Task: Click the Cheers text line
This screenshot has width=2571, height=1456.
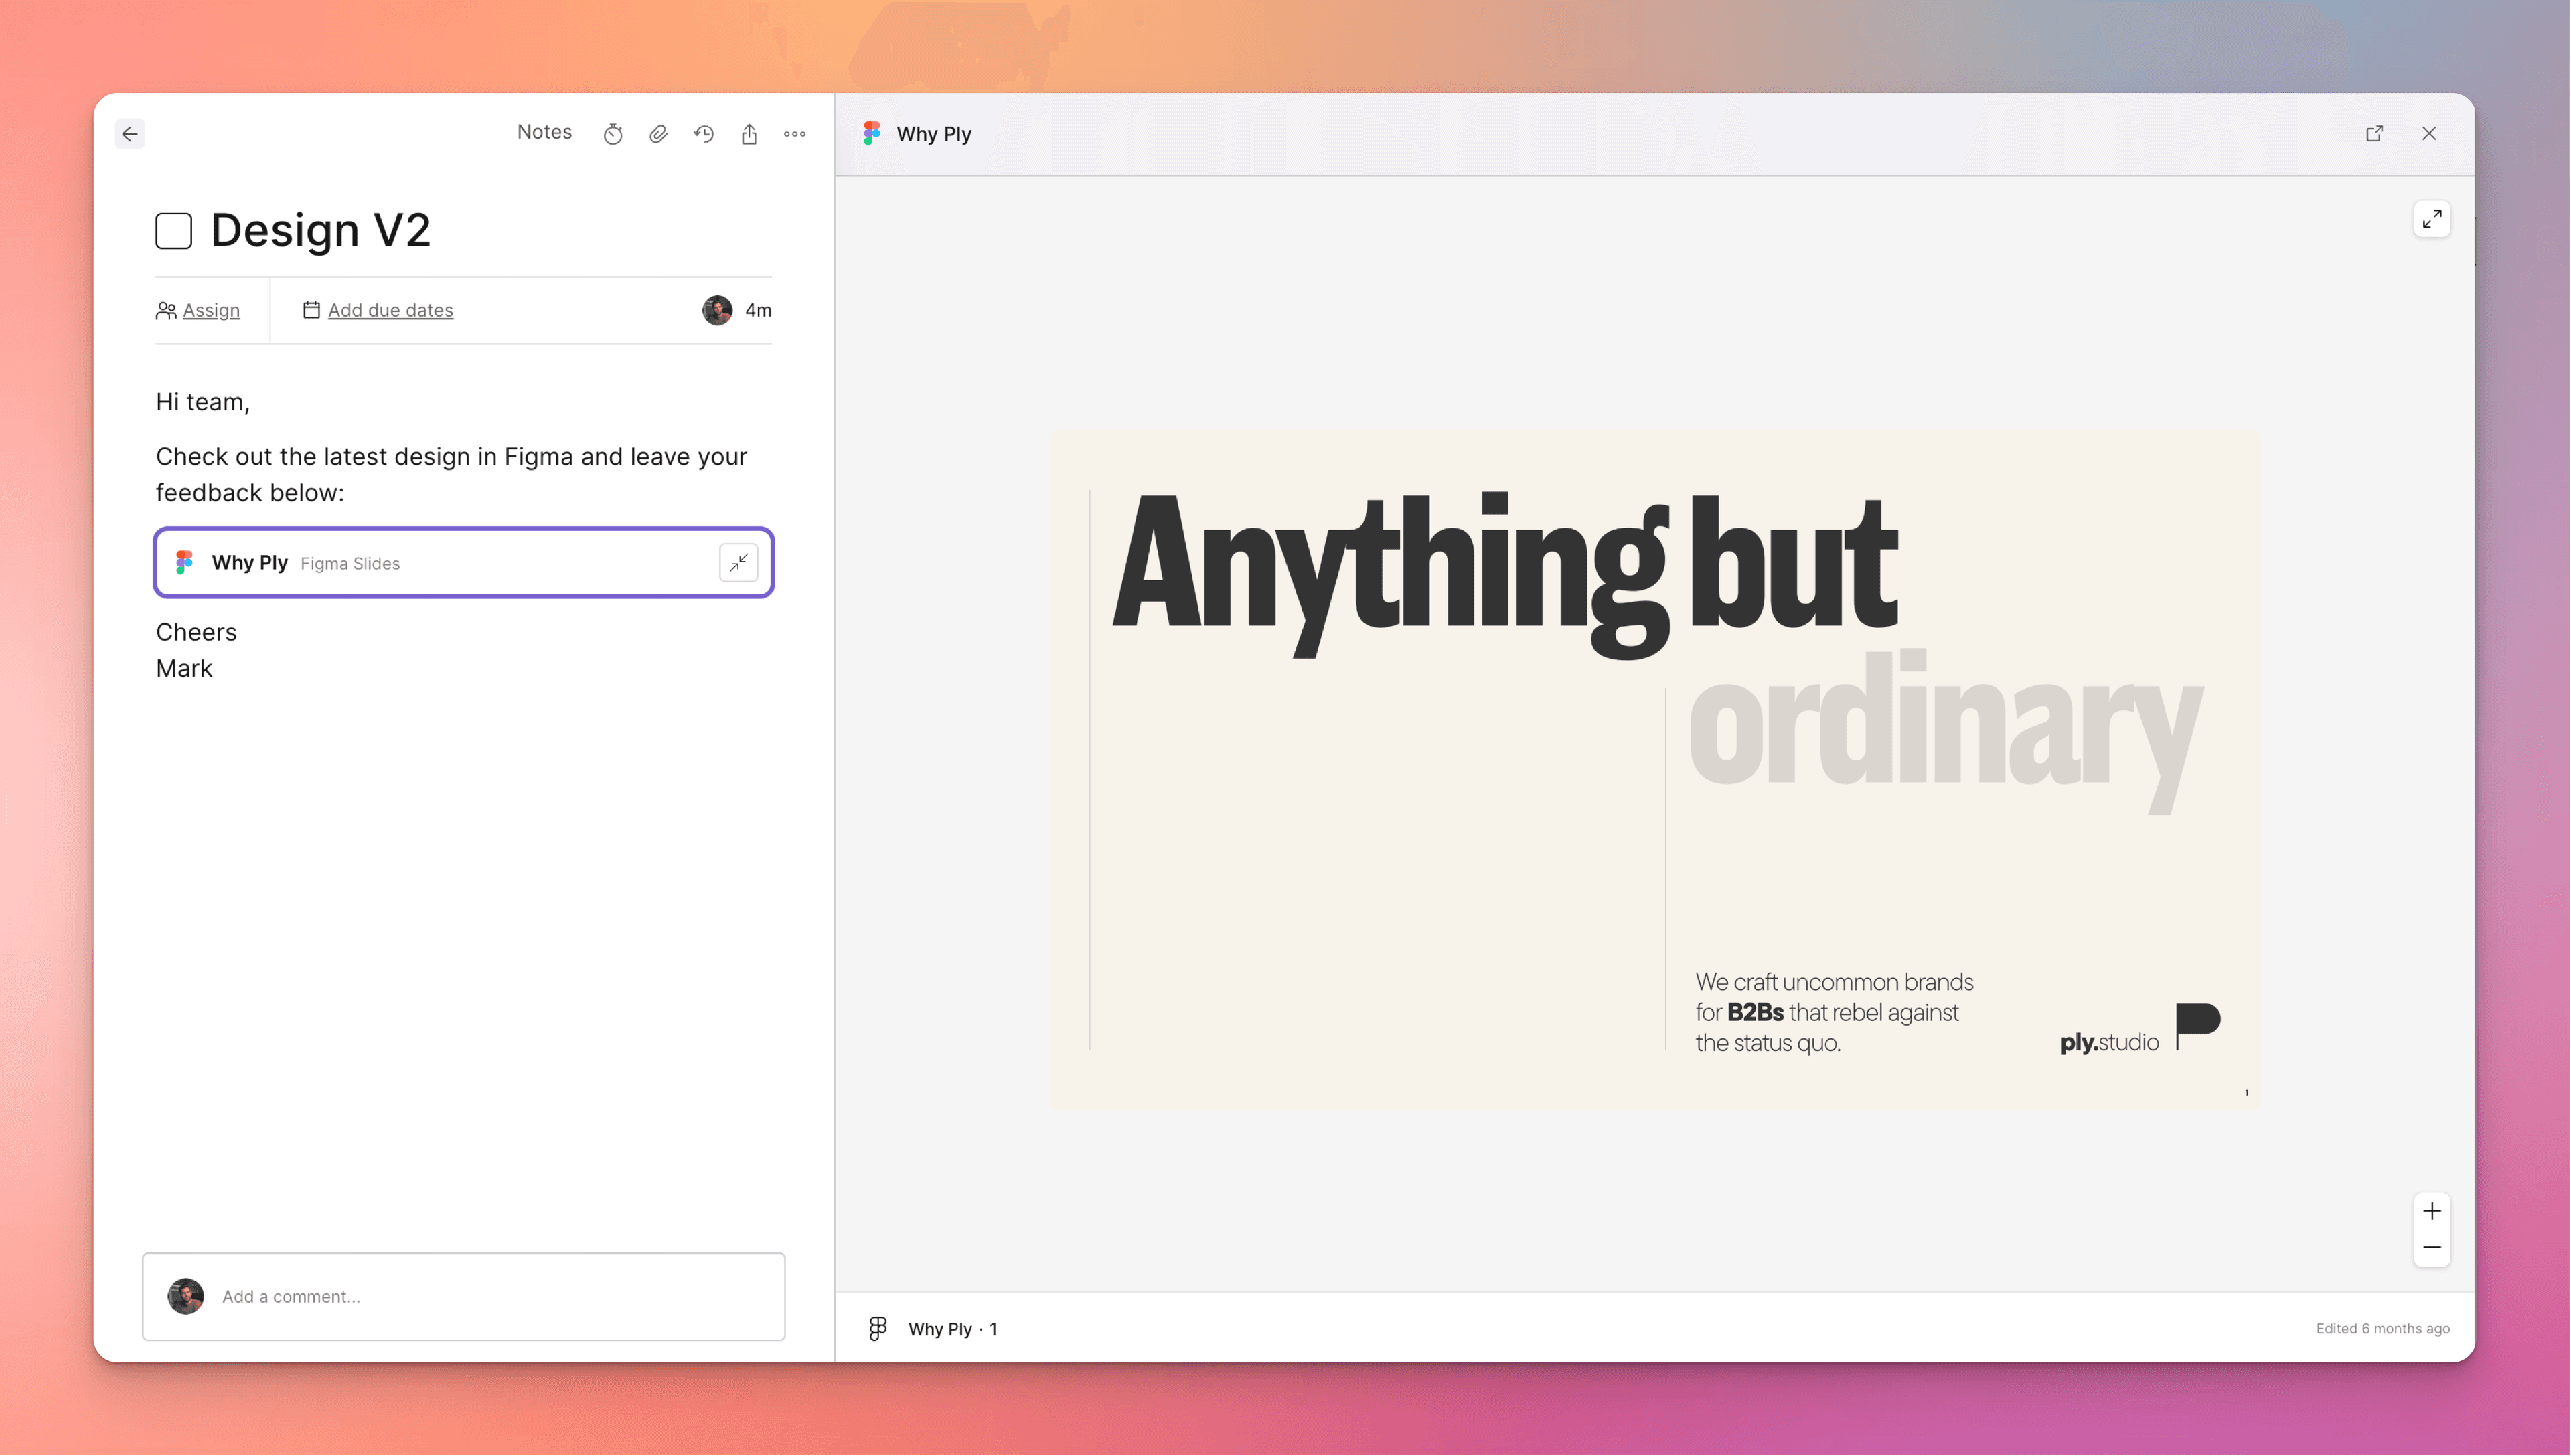Action: (x=196, y=632)
